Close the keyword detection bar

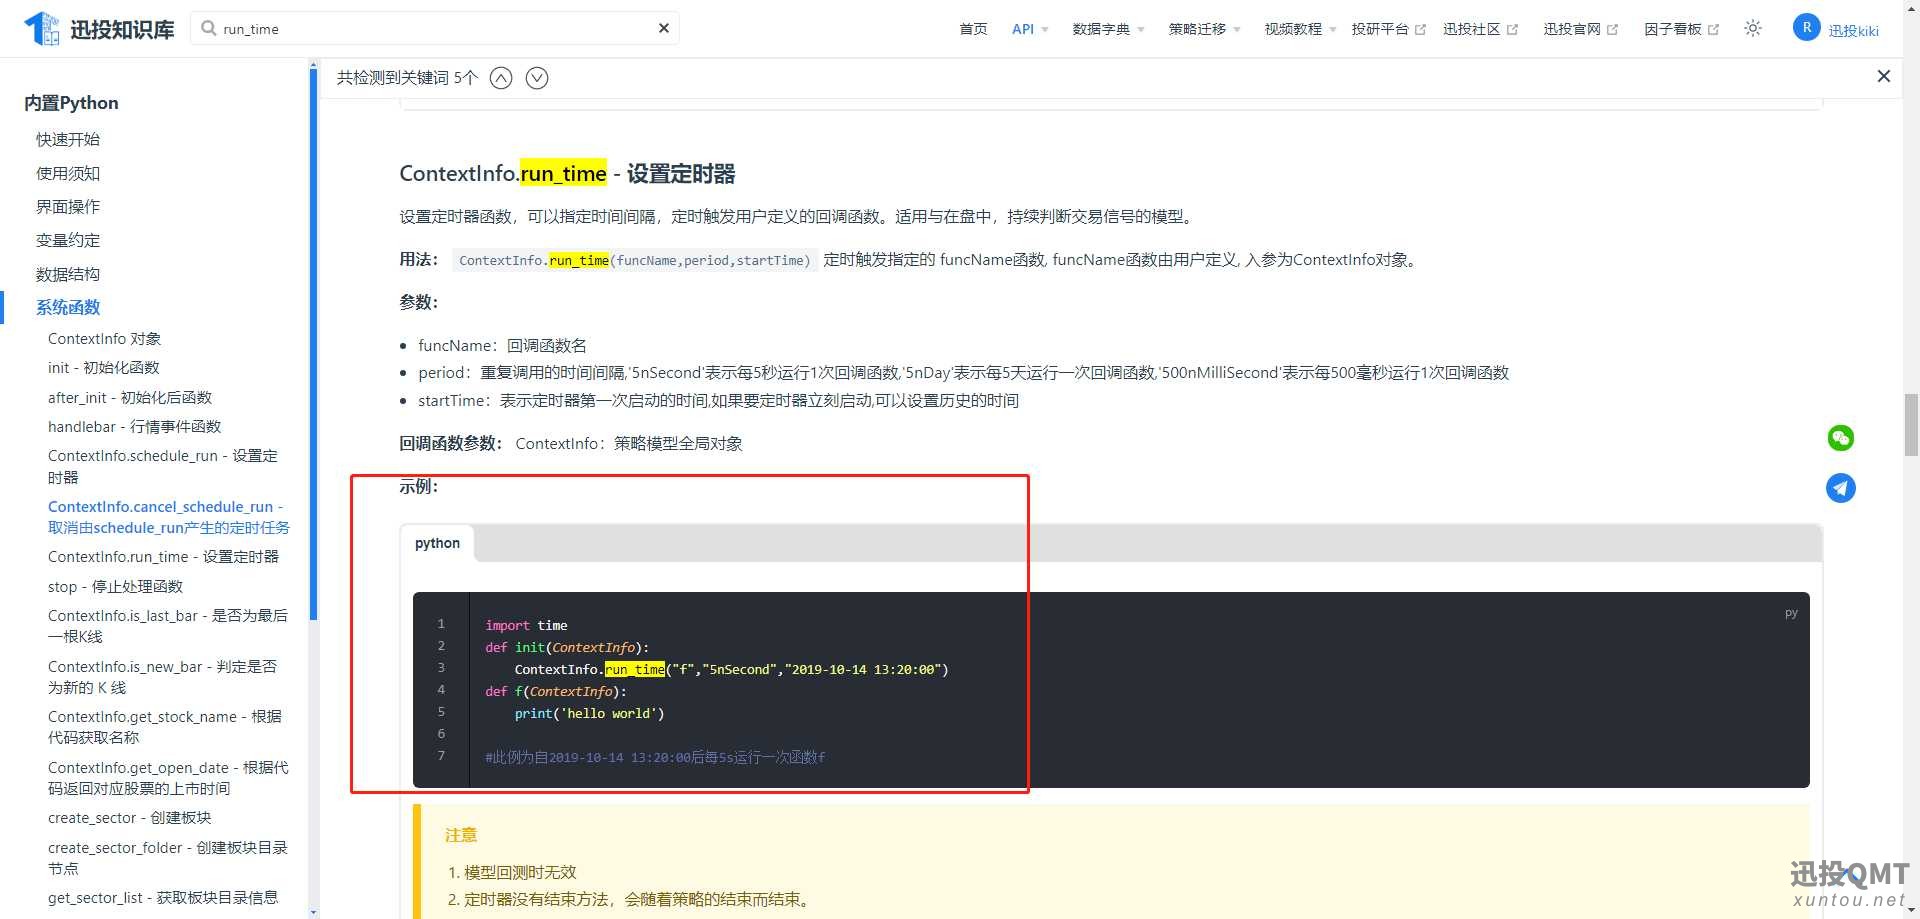point(1884,76)
